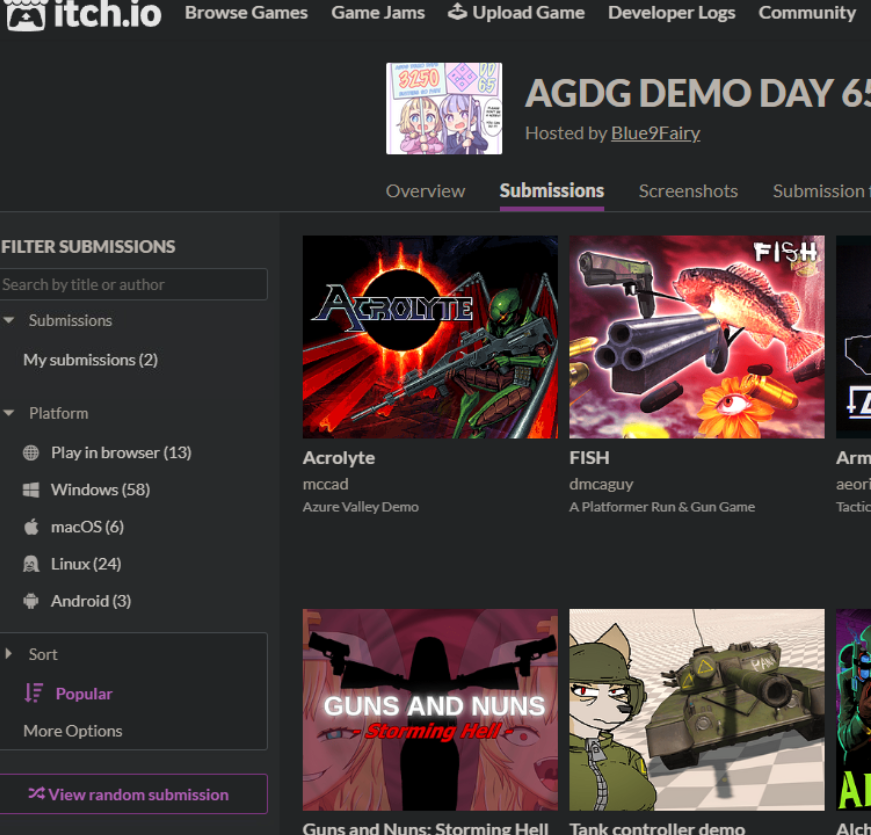Switch to the Overview tab
Screen dimensions: 871x835
pyautogui.click(x=426, y=191)
